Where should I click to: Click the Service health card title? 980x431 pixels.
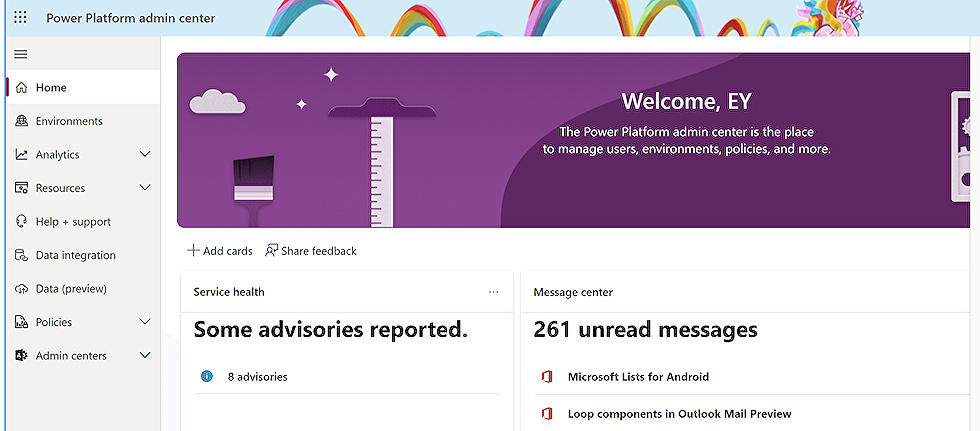[x=229, y=292]
